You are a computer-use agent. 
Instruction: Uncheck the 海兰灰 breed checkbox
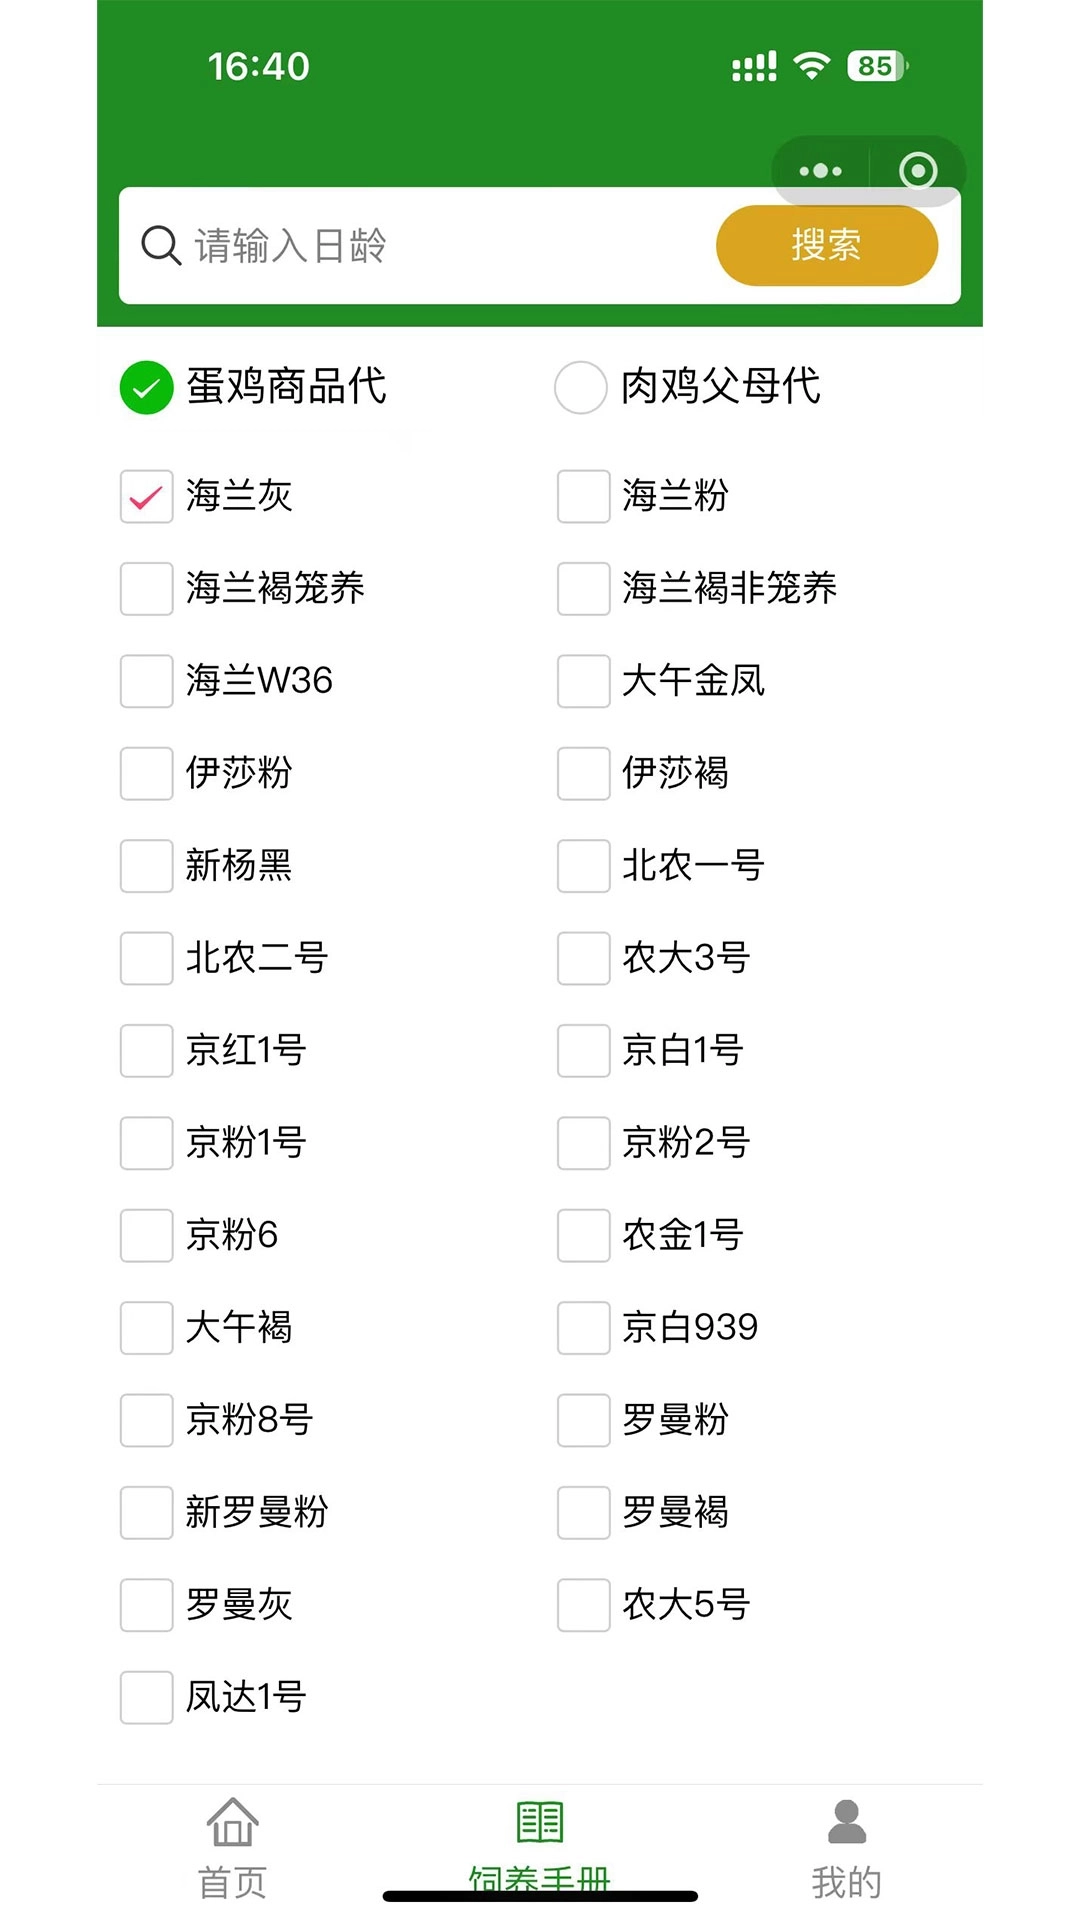(145, 497)
